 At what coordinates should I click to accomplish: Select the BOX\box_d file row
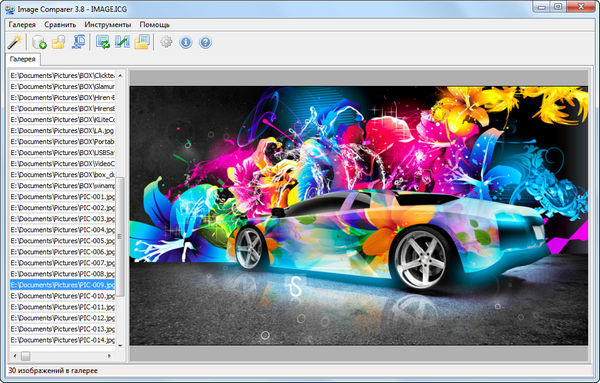pos(62,175)
